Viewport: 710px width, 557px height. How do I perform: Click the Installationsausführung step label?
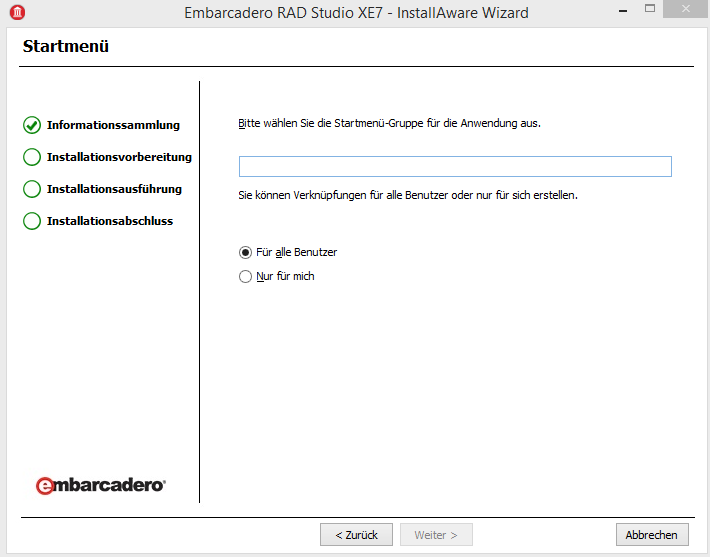click(114, 189)
